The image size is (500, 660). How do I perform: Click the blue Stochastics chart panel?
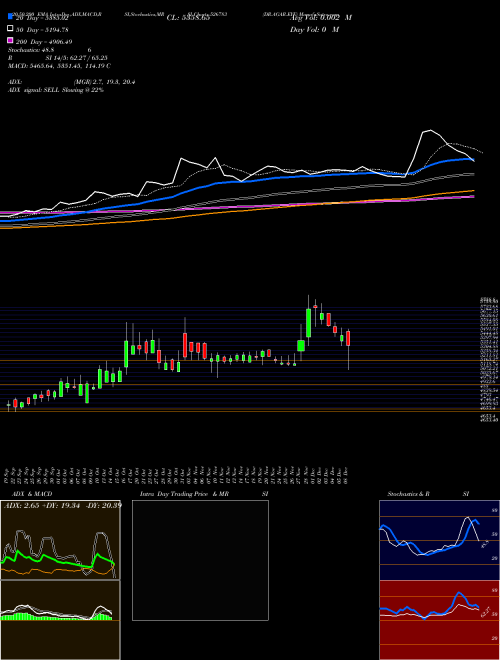click(x=439, y=540)
